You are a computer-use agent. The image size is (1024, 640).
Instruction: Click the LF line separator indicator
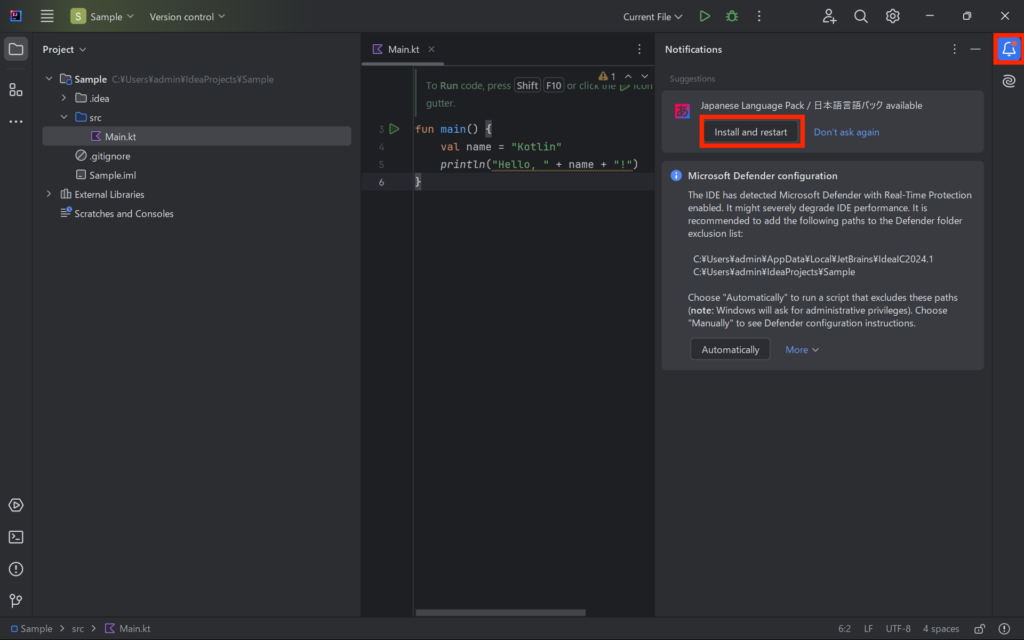point(868,629)
